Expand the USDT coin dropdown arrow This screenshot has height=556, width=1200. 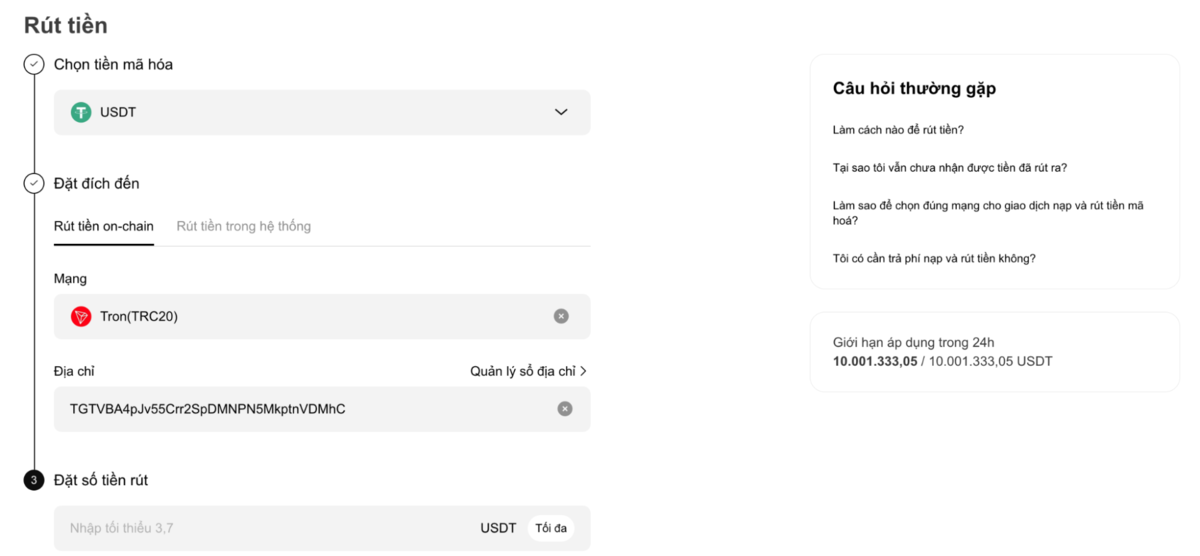[x=561, y=112]
